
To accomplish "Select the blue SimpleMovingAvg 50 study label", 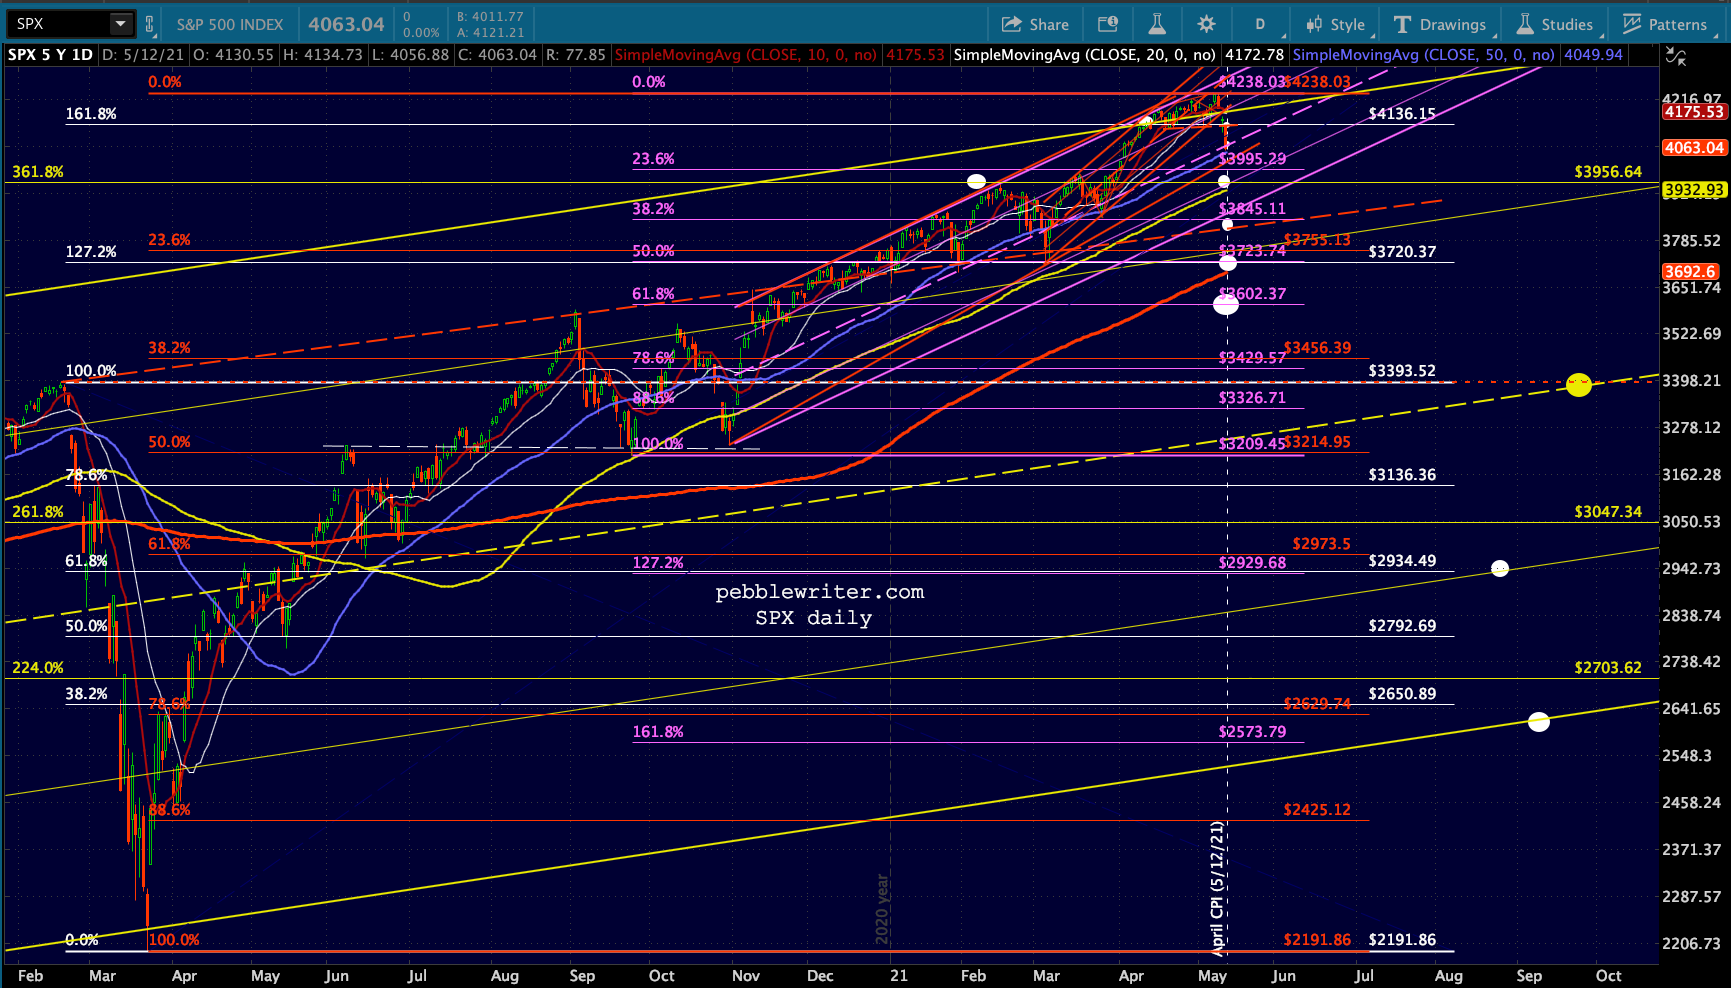I will 1424,55.
